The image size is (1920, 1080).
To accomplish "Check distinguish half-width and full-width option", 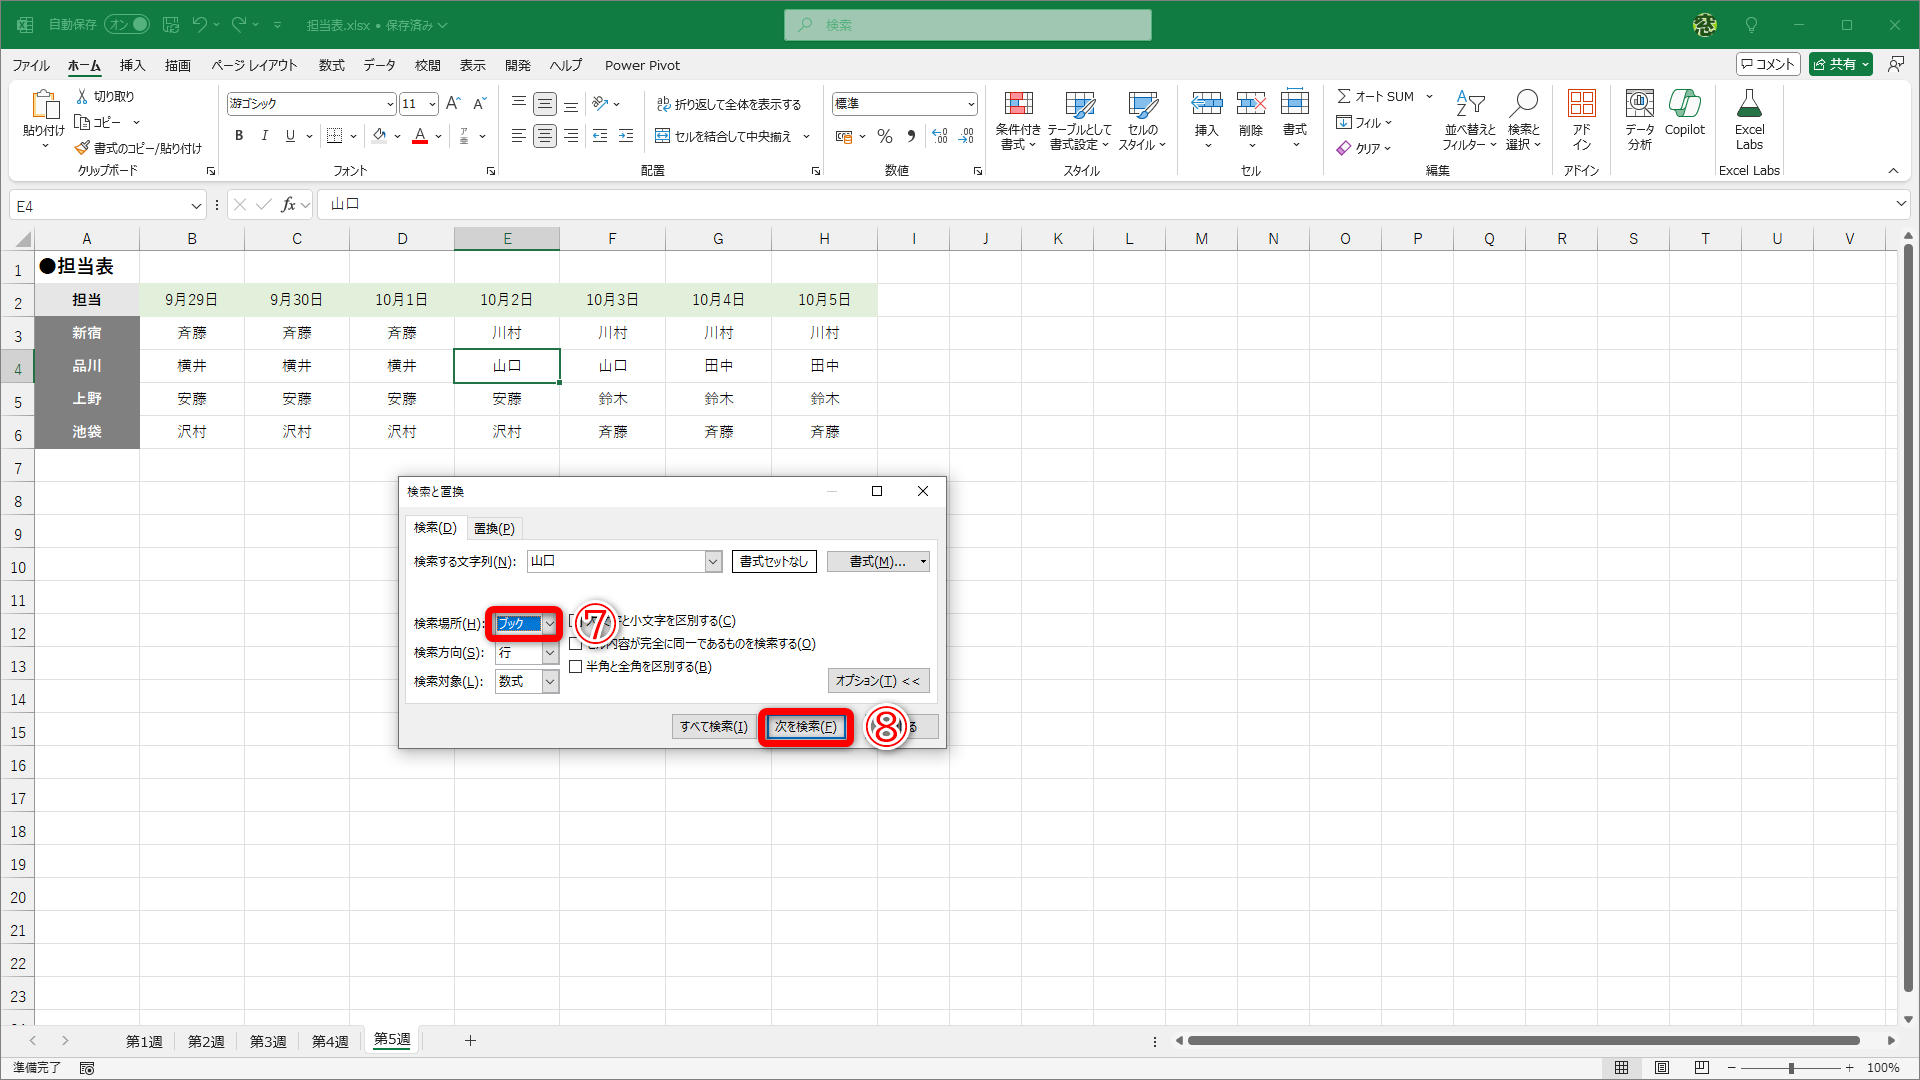I will pyautogui.click(x=575, y=667).
